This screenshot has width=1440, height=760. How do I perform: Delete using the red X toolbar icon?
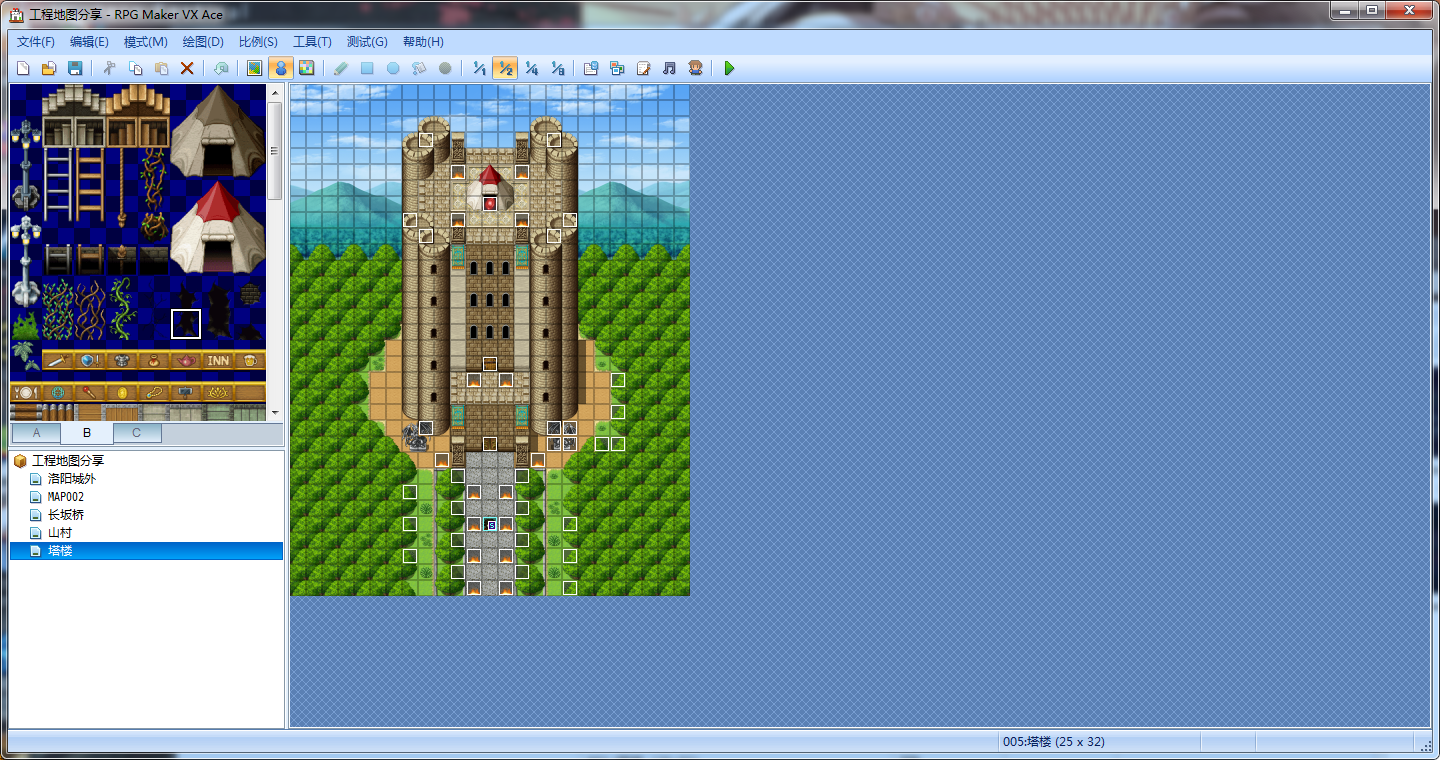pos(187,68)
